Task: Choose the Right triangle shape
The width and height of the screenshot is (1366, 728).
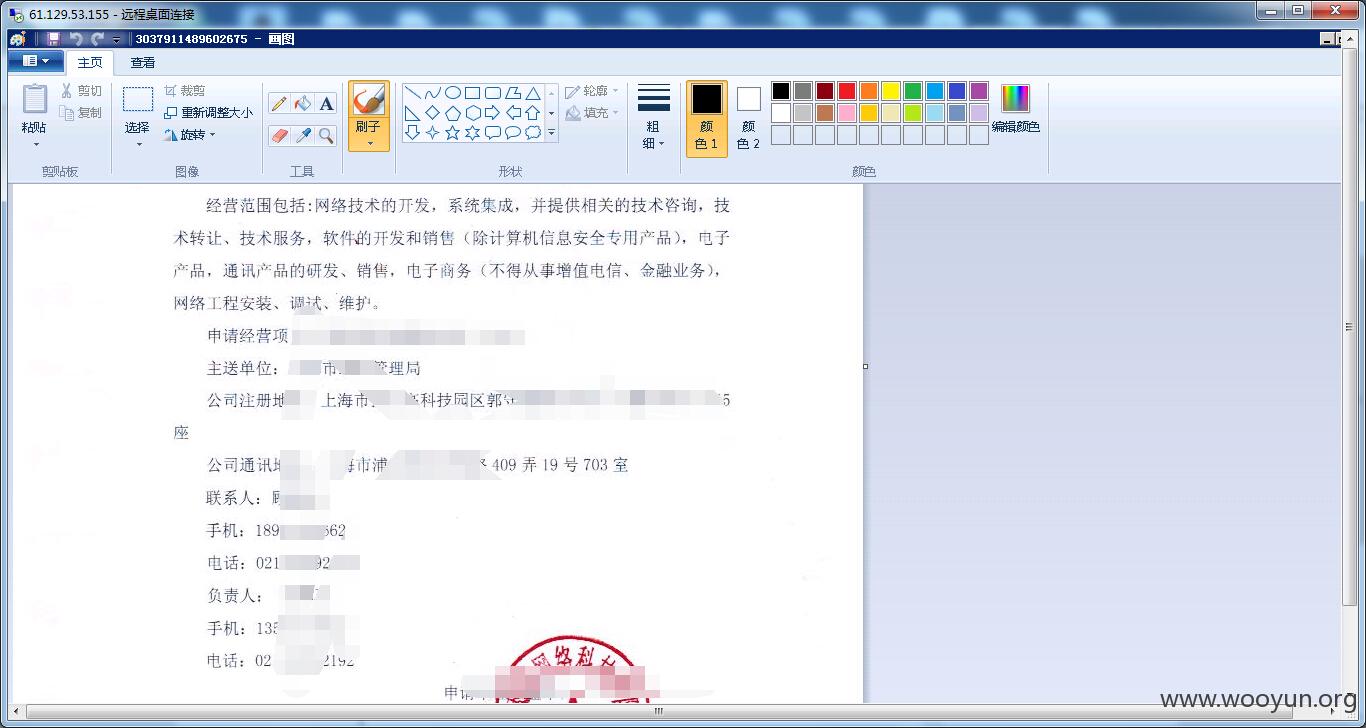Action: coord(412,113)
